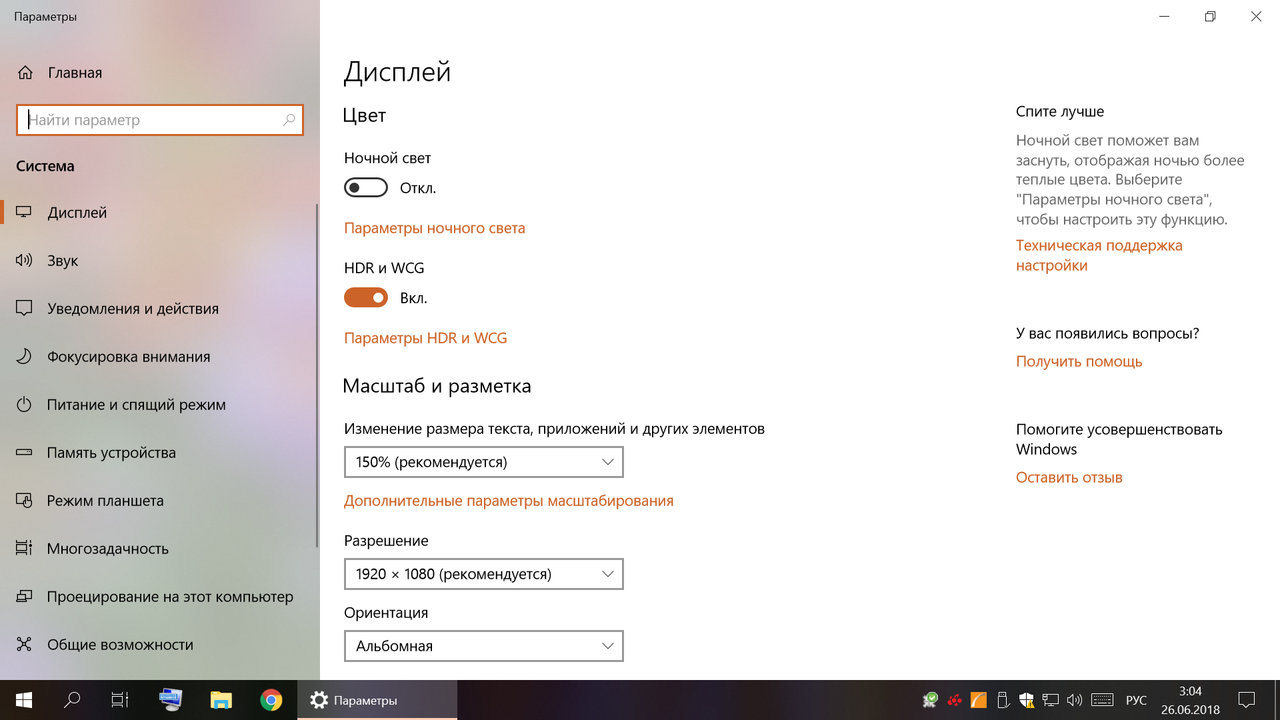Enable the Ночной свет toggle
The width and height of the screenshot is (1280, 720).
click(365, 188)
